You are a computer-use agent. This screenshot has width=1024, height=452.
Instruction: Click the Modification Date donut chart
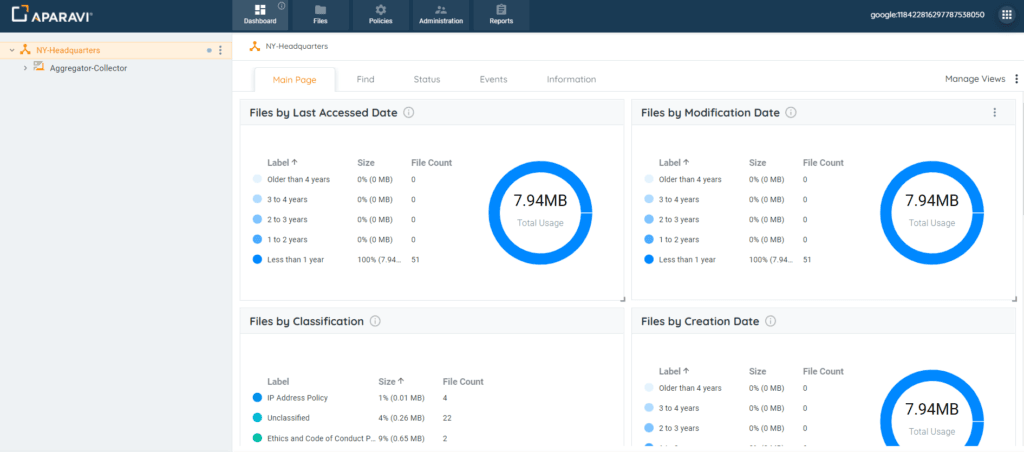tap(932, 213)
